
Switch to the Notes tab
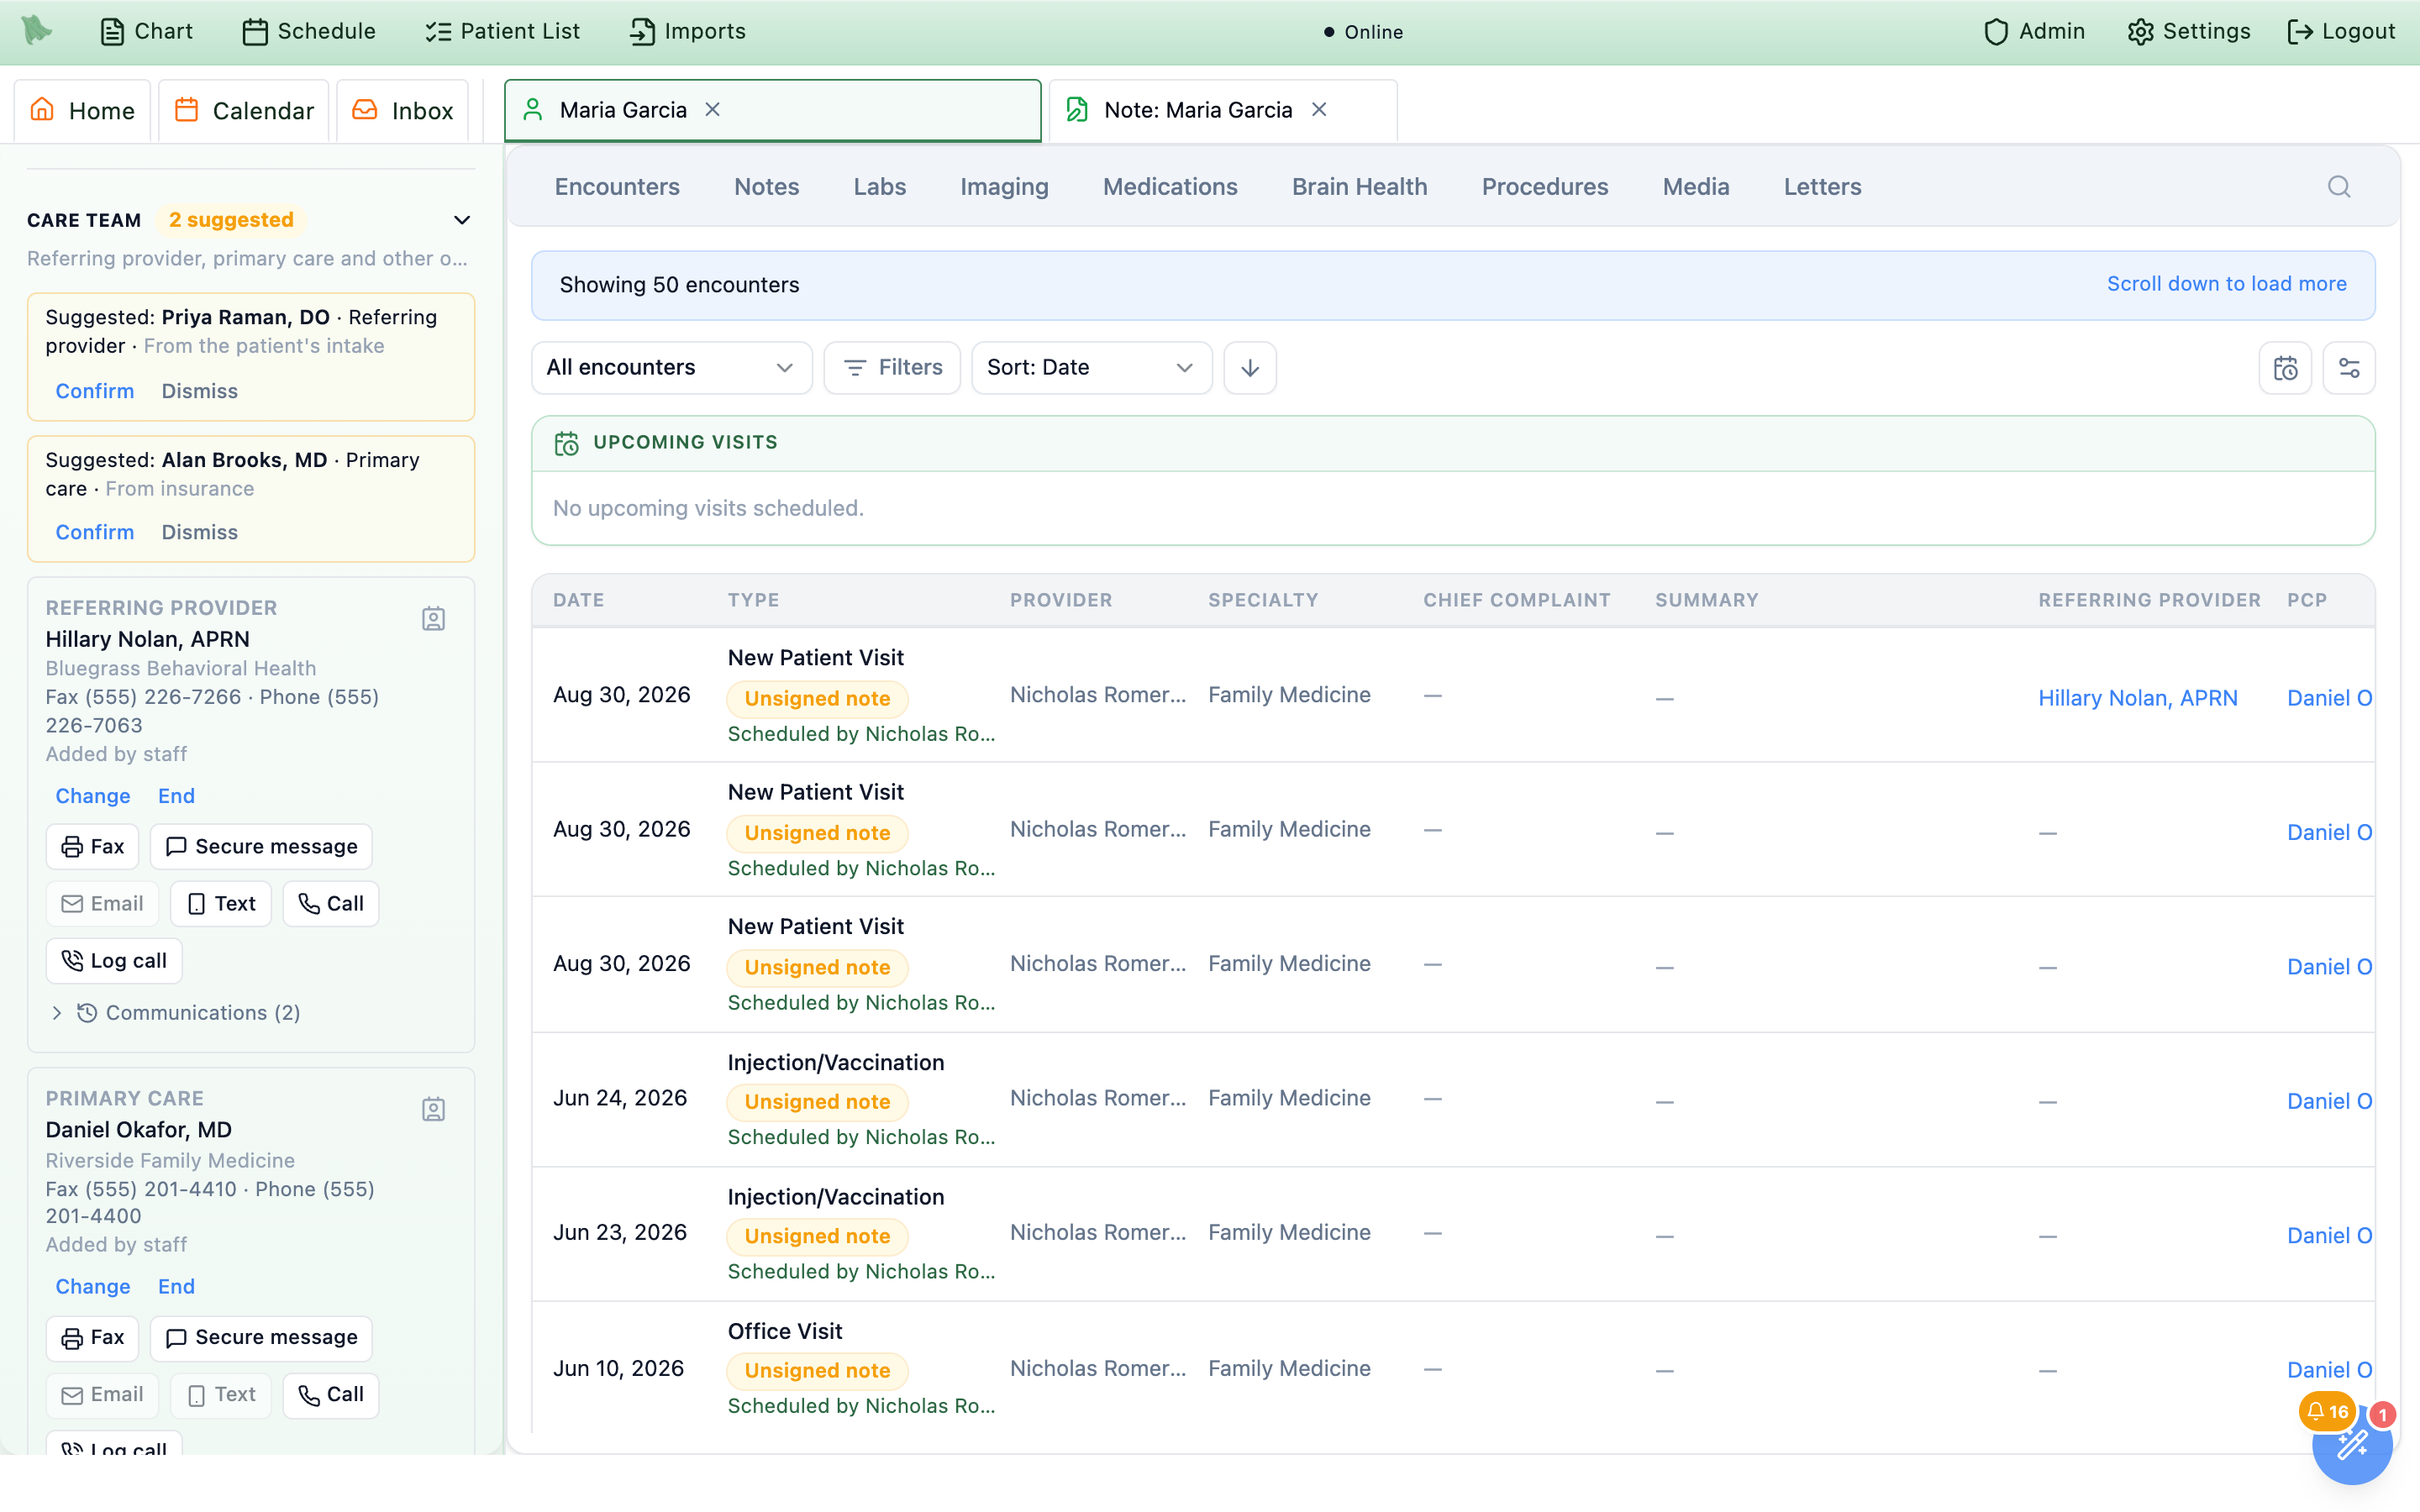point(766,187)
